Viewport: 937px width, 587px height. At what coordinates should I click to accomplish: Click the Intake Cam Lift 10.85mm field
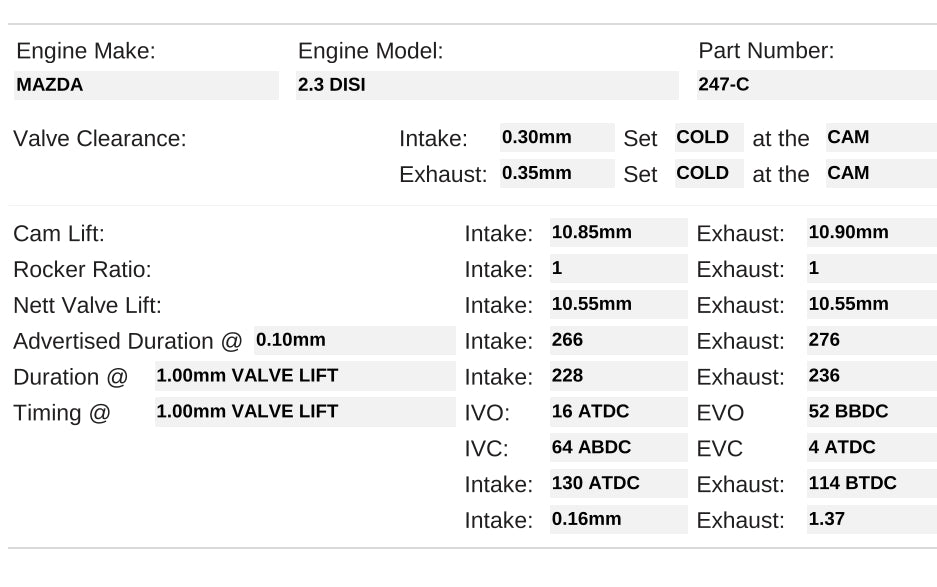click(618, 233)
